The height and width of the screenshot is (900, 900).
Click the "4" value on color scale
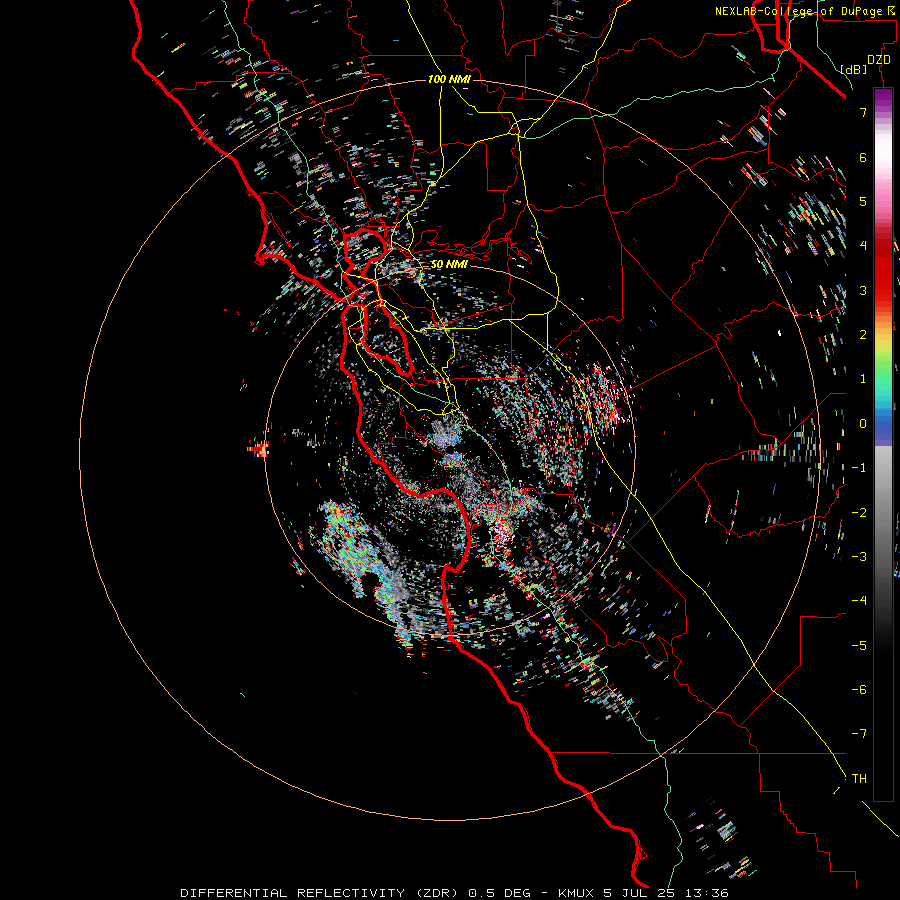(x=863, y=246)
